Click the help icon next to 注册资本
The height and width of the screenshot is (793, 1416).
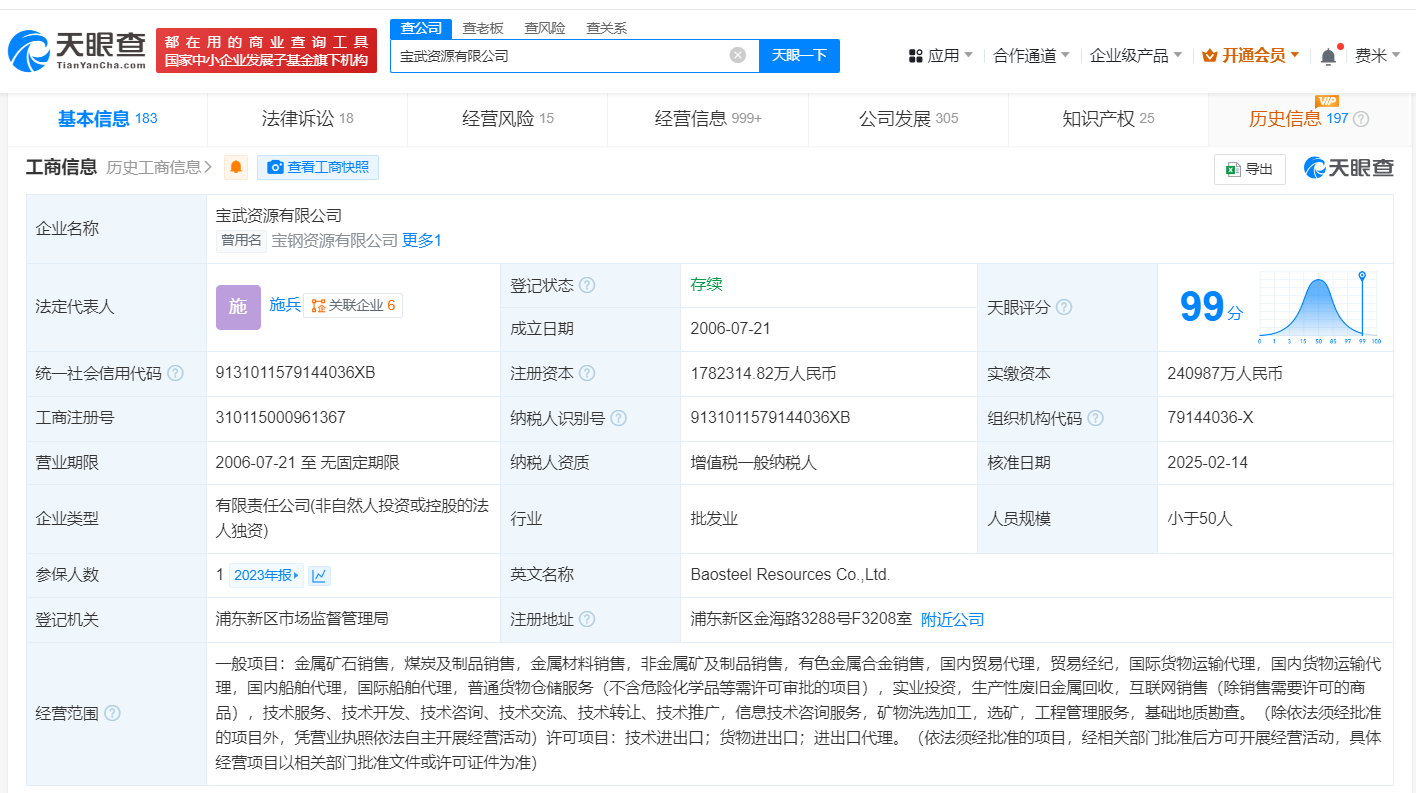(x=587, y=373)
